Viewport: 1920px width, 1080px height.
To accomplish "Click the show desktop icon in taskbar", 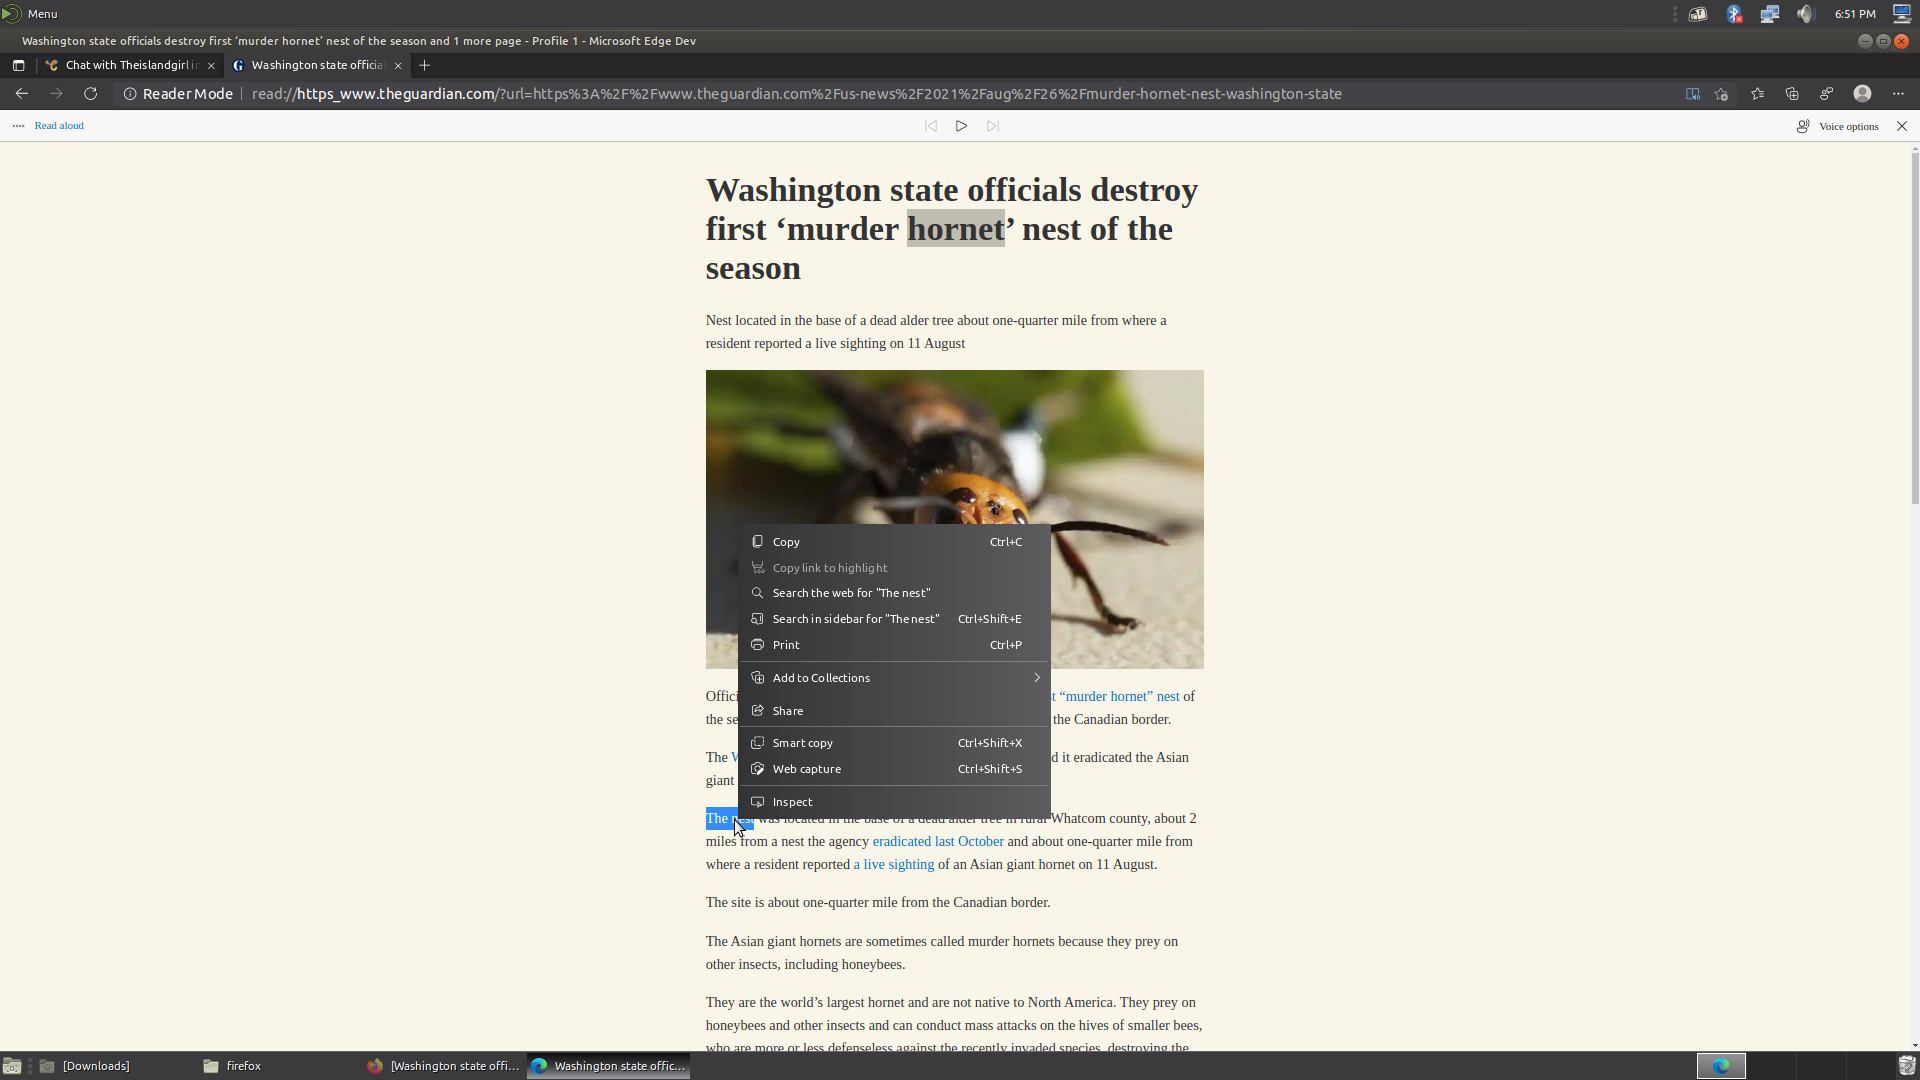I will (12, 1066).
